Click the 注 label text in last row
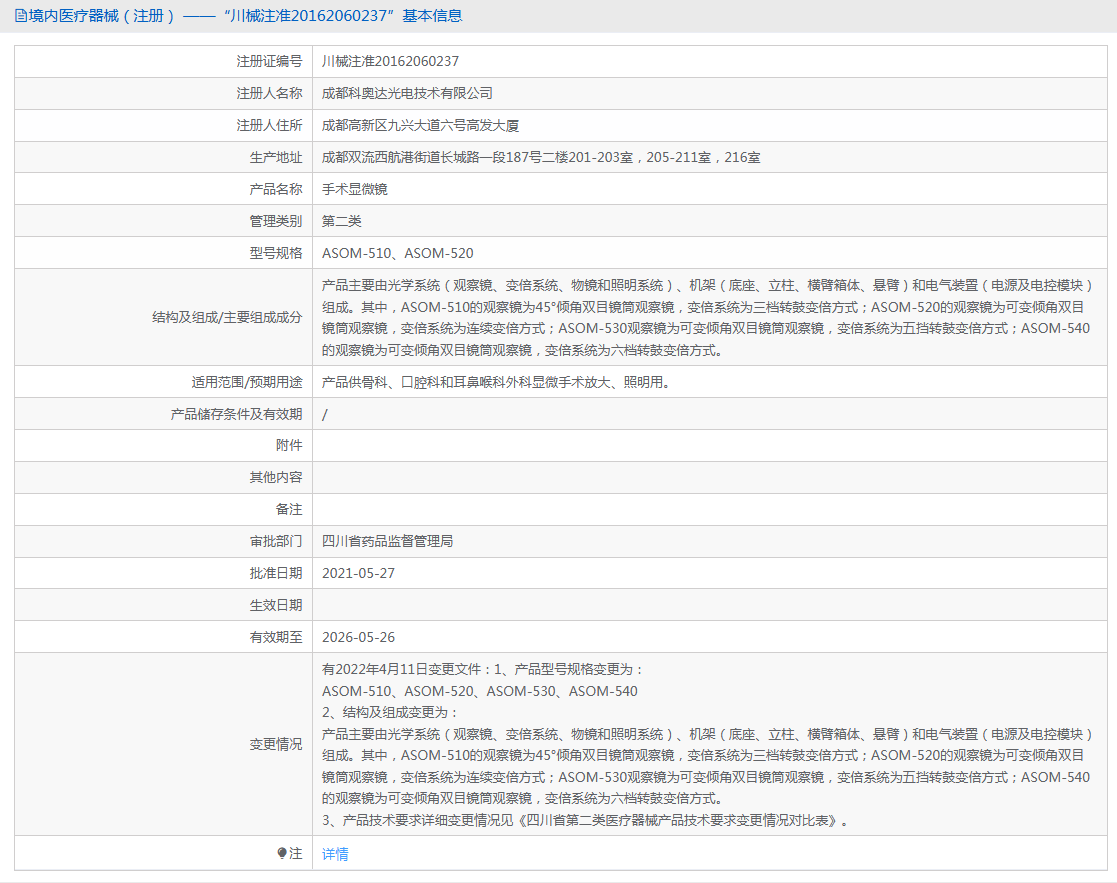Viewport: 1117px width, 883px height. tap(296, 853)
